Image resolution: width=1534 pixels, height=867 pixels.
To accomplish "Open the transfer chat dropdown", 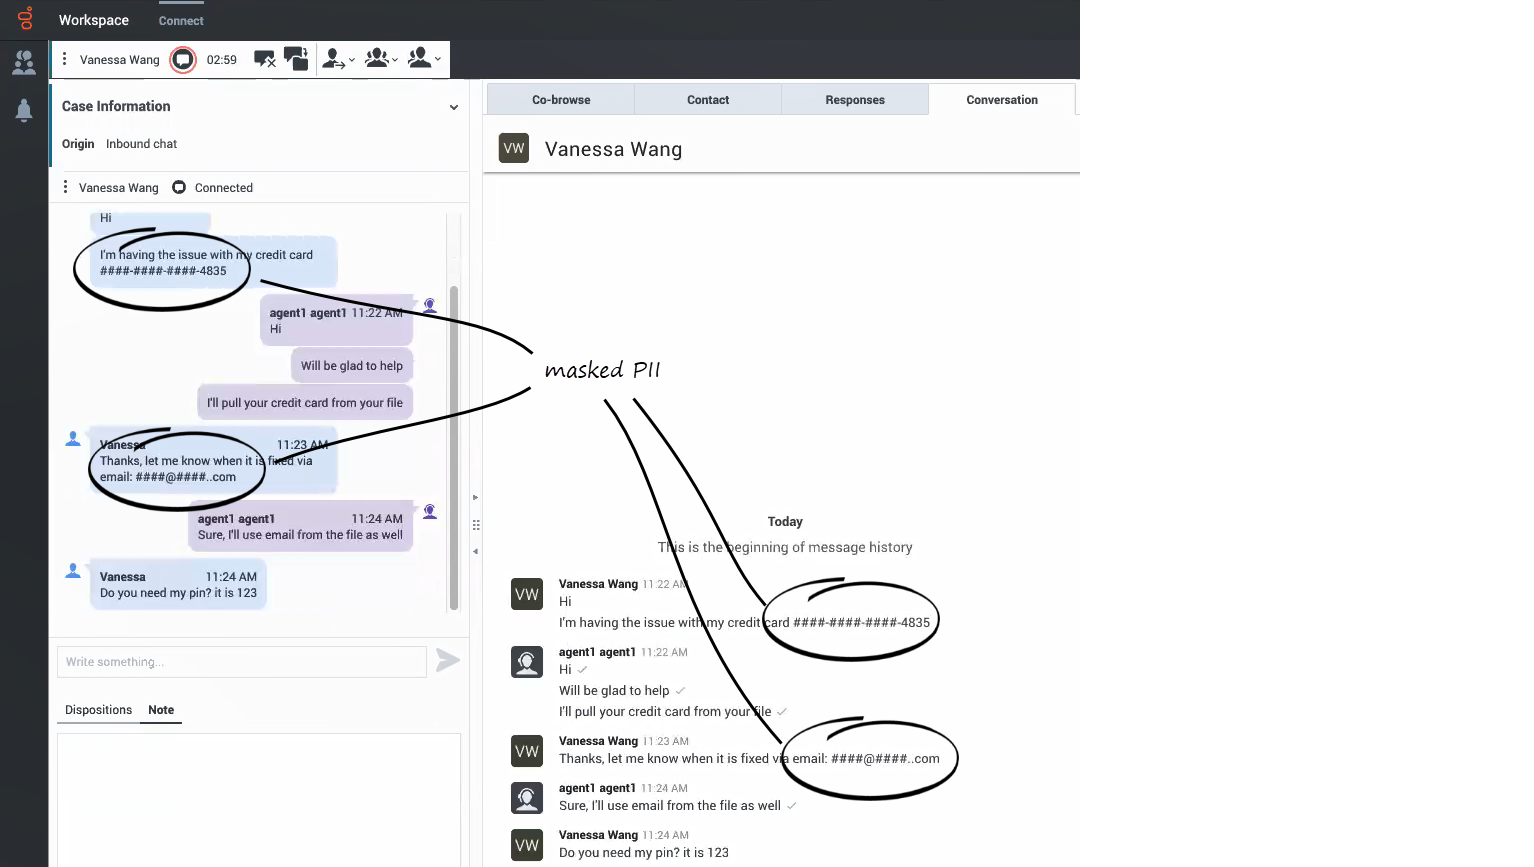I will click(x=338, y=60).
